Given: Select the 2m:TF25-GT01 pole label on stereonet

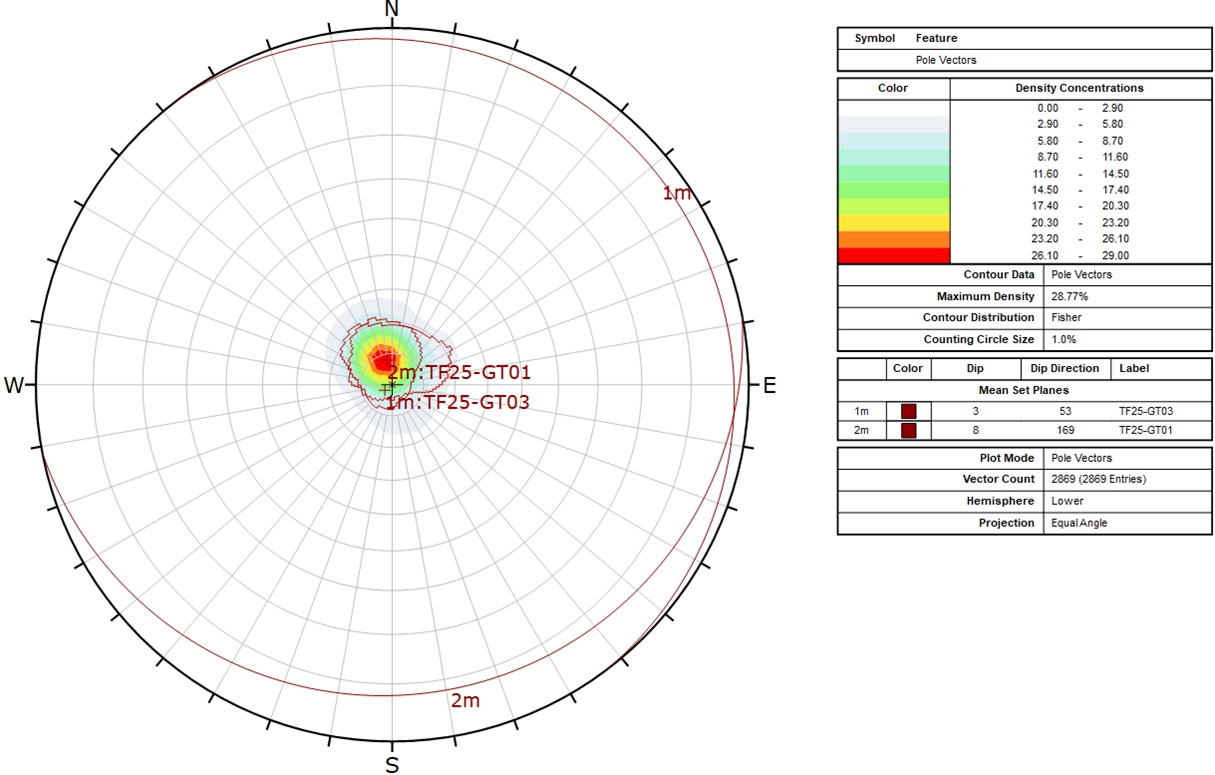Looking at the screenshot, I should point(459,373).
